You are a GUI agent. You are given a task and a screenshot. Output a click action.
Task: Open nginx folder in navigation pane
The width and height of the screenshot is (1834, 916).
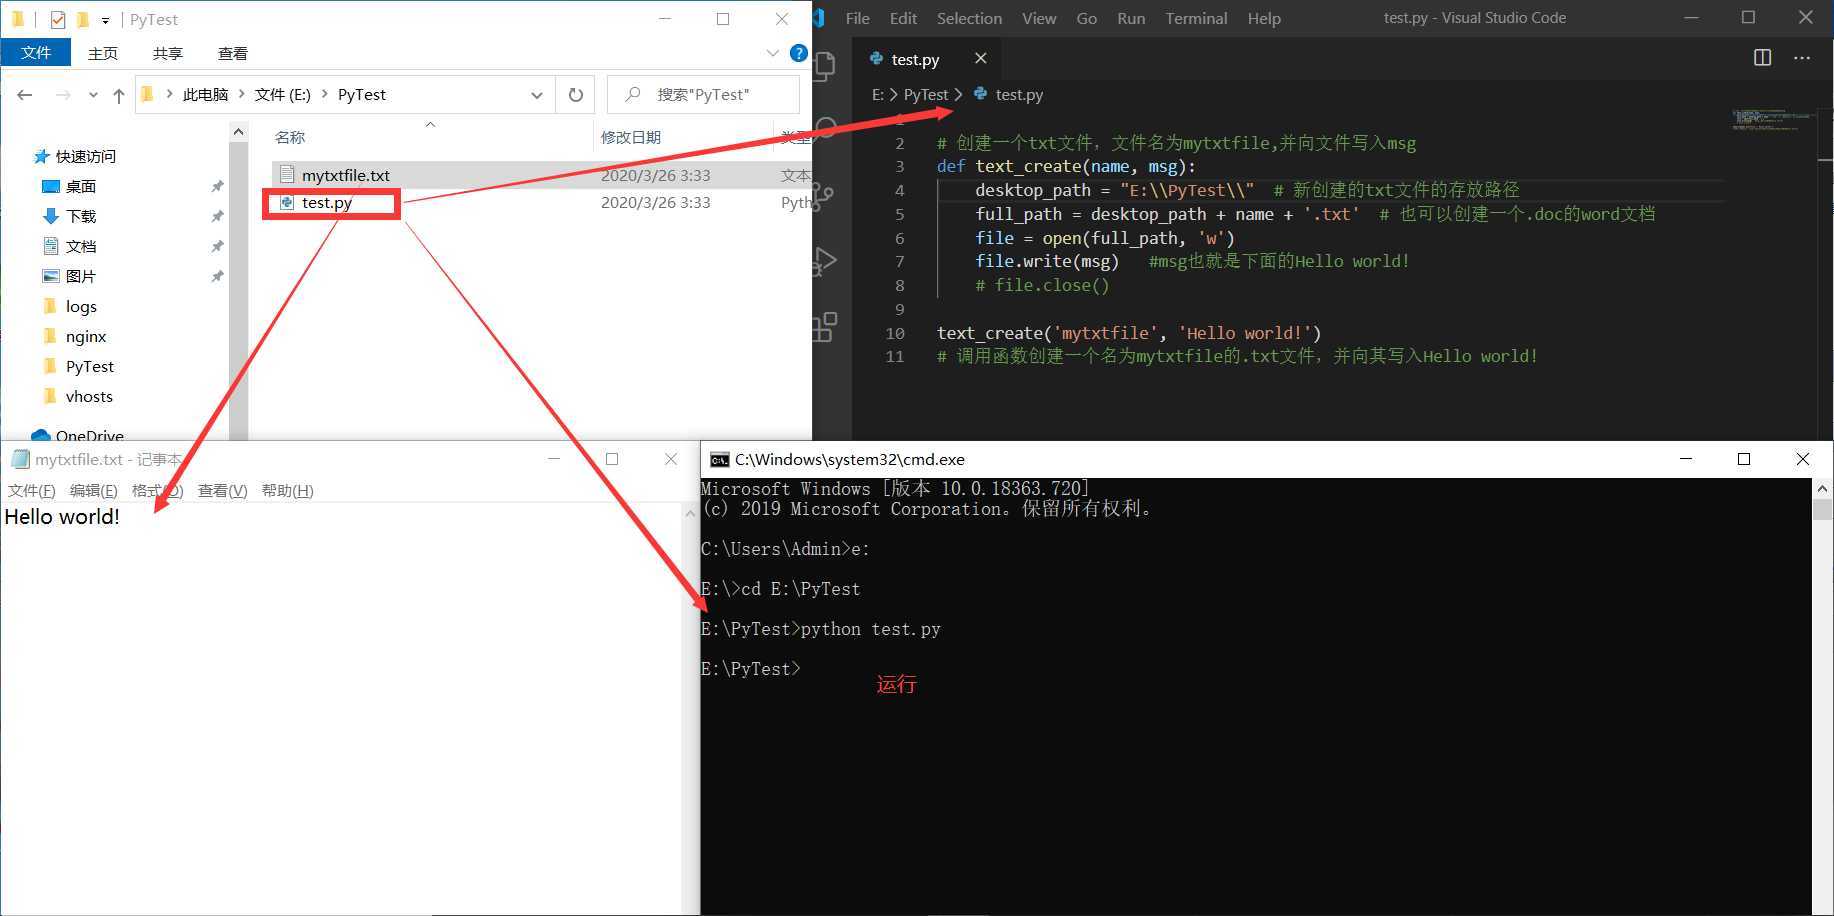point(86,336)
